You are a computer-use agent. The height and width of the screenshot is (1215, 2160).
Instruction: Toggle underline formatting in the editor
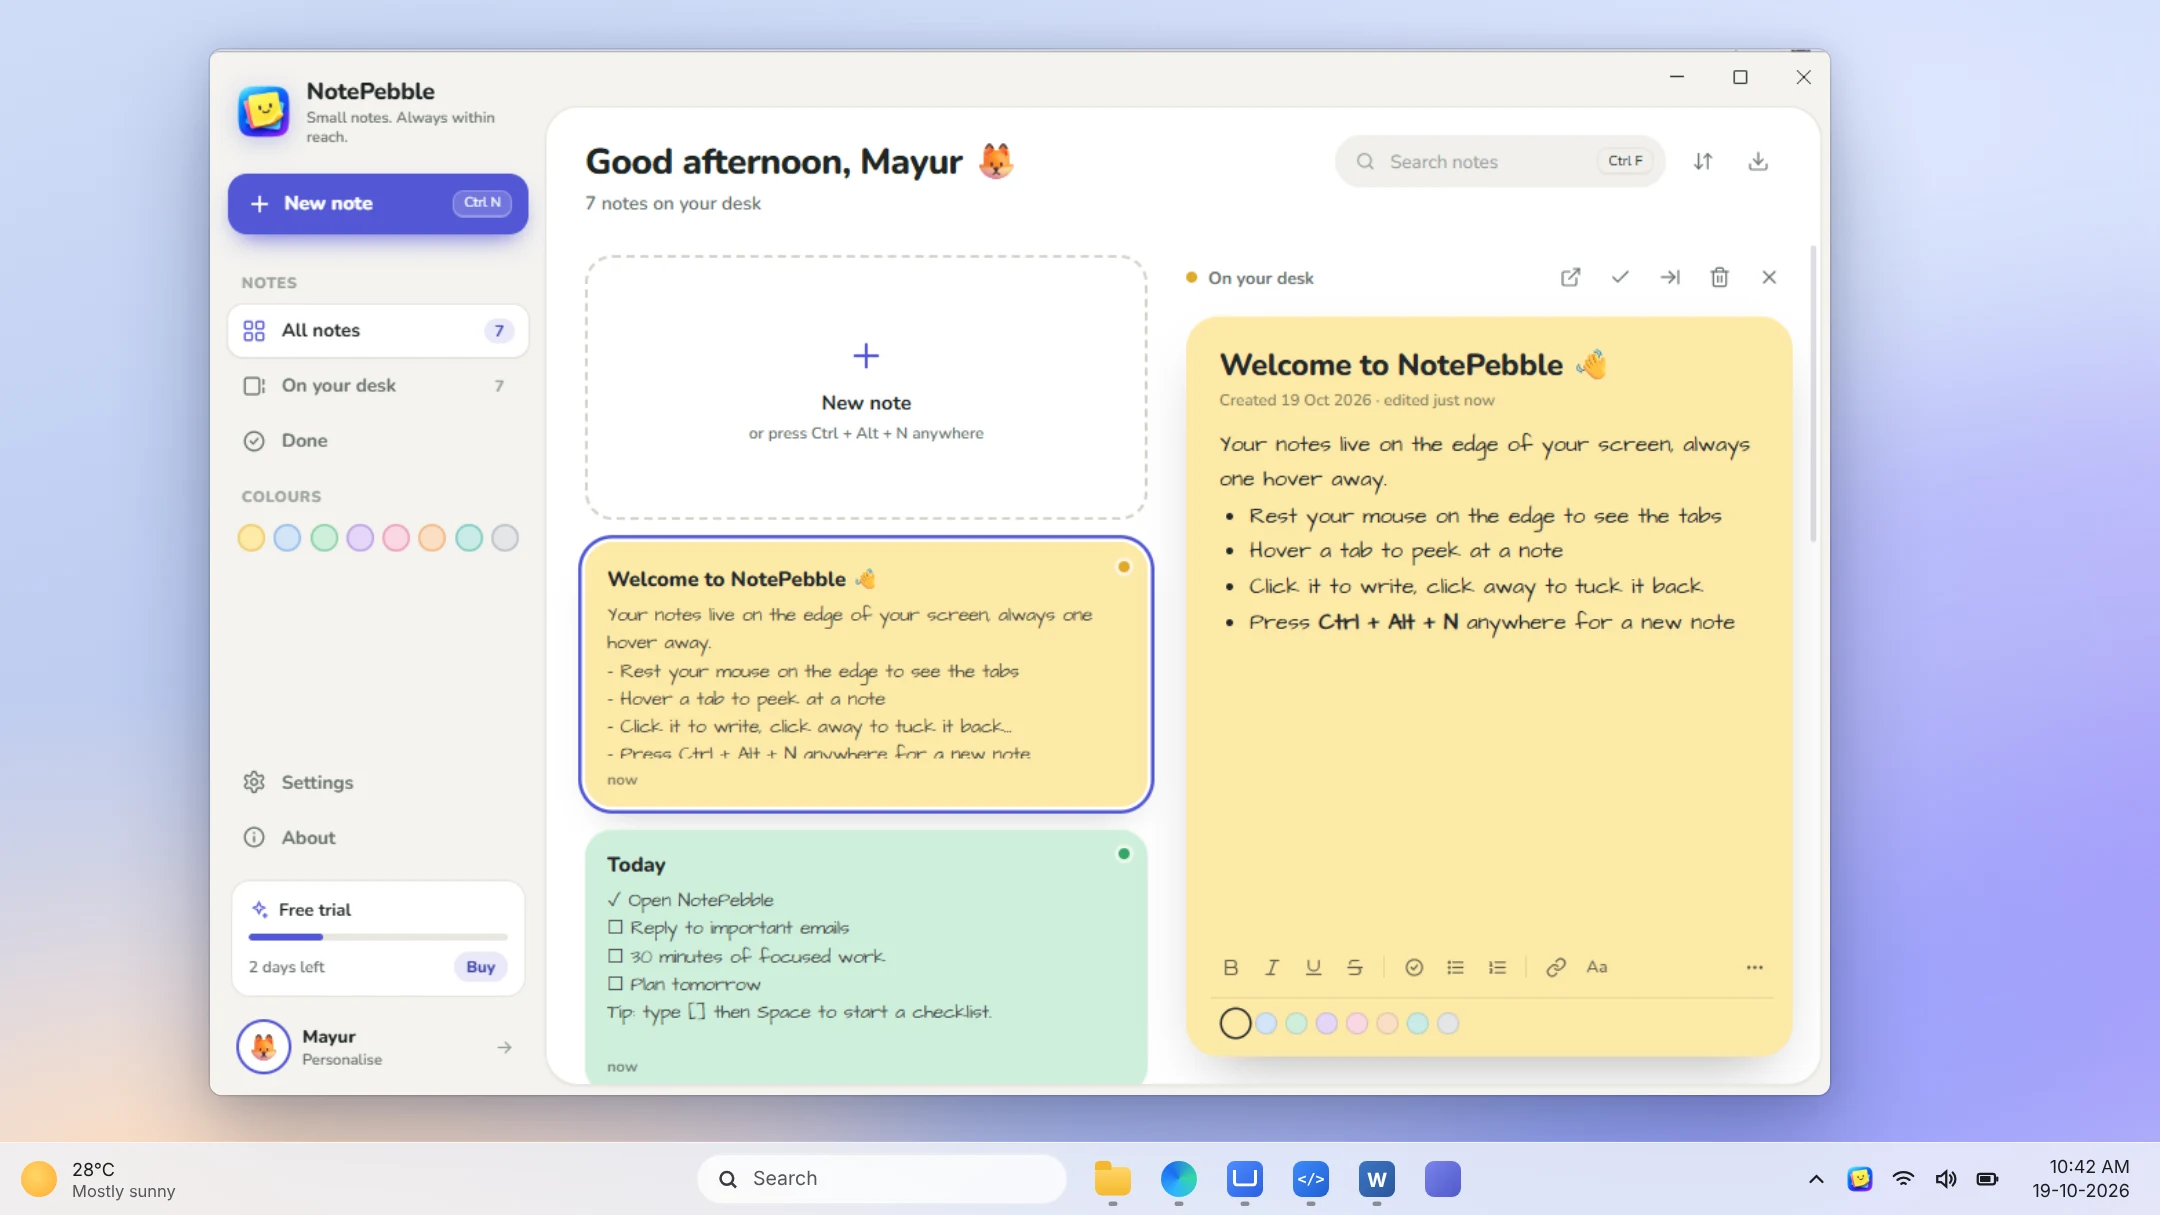pyautogui.click(x=1313, y=967)
